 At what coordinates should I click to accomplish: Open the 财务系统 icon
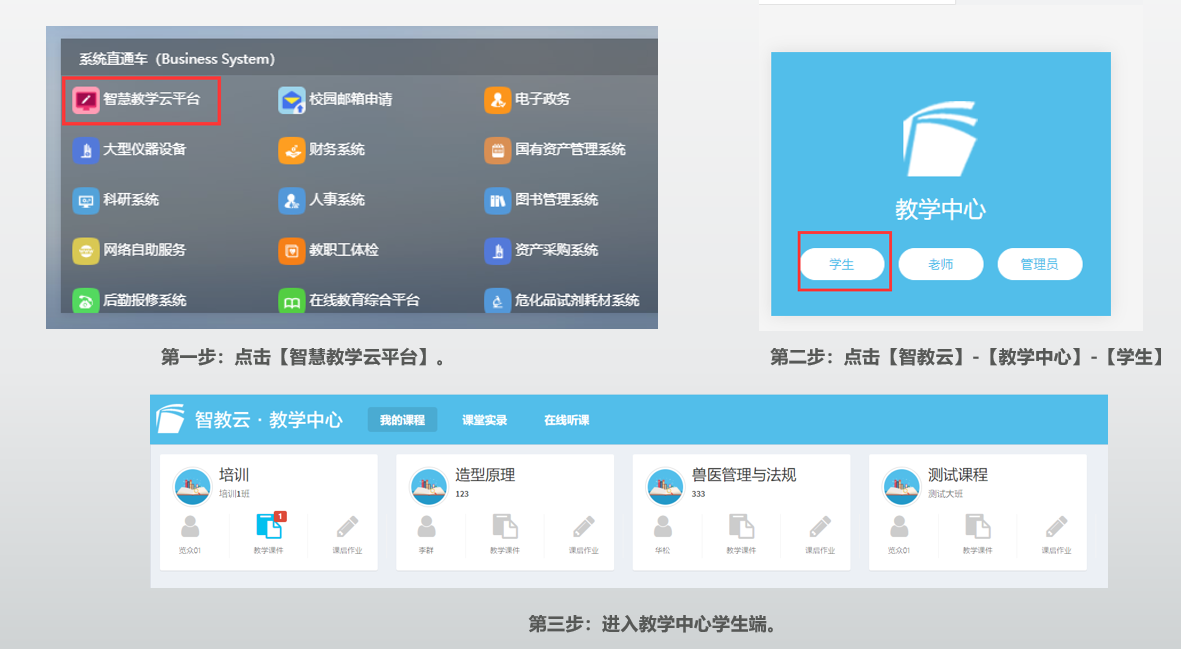pos(292,150)
